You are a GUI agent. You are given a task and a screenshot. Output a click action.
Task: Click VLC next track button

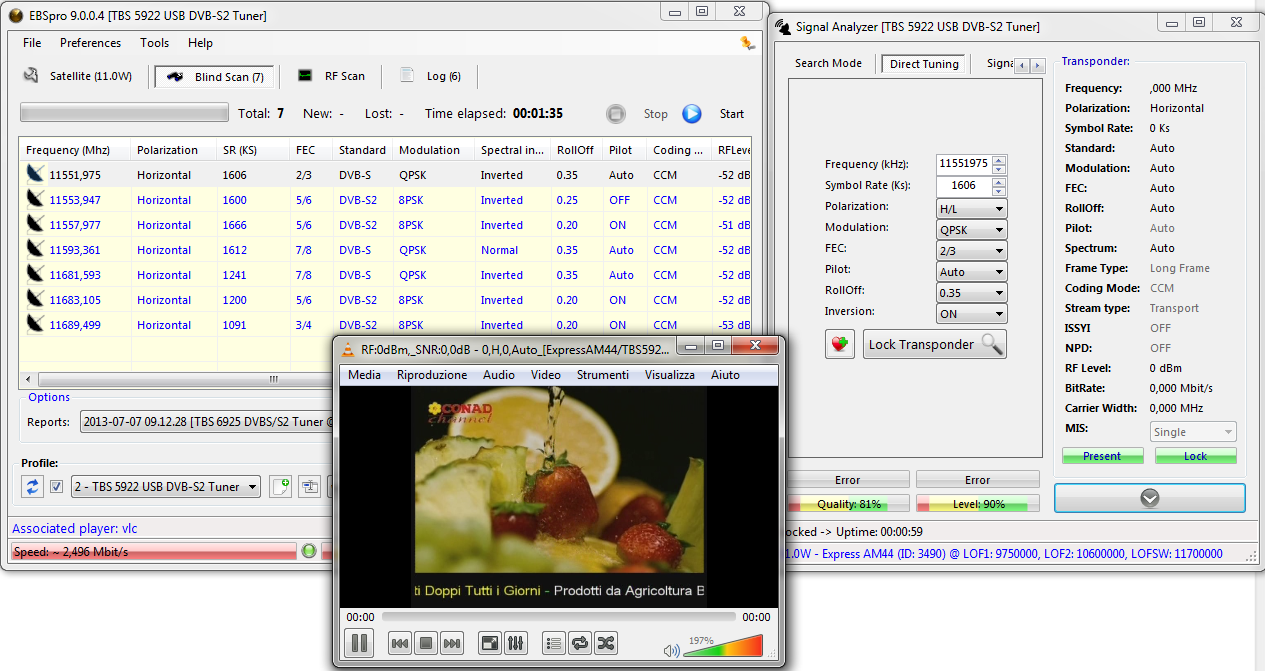(452, 644)
